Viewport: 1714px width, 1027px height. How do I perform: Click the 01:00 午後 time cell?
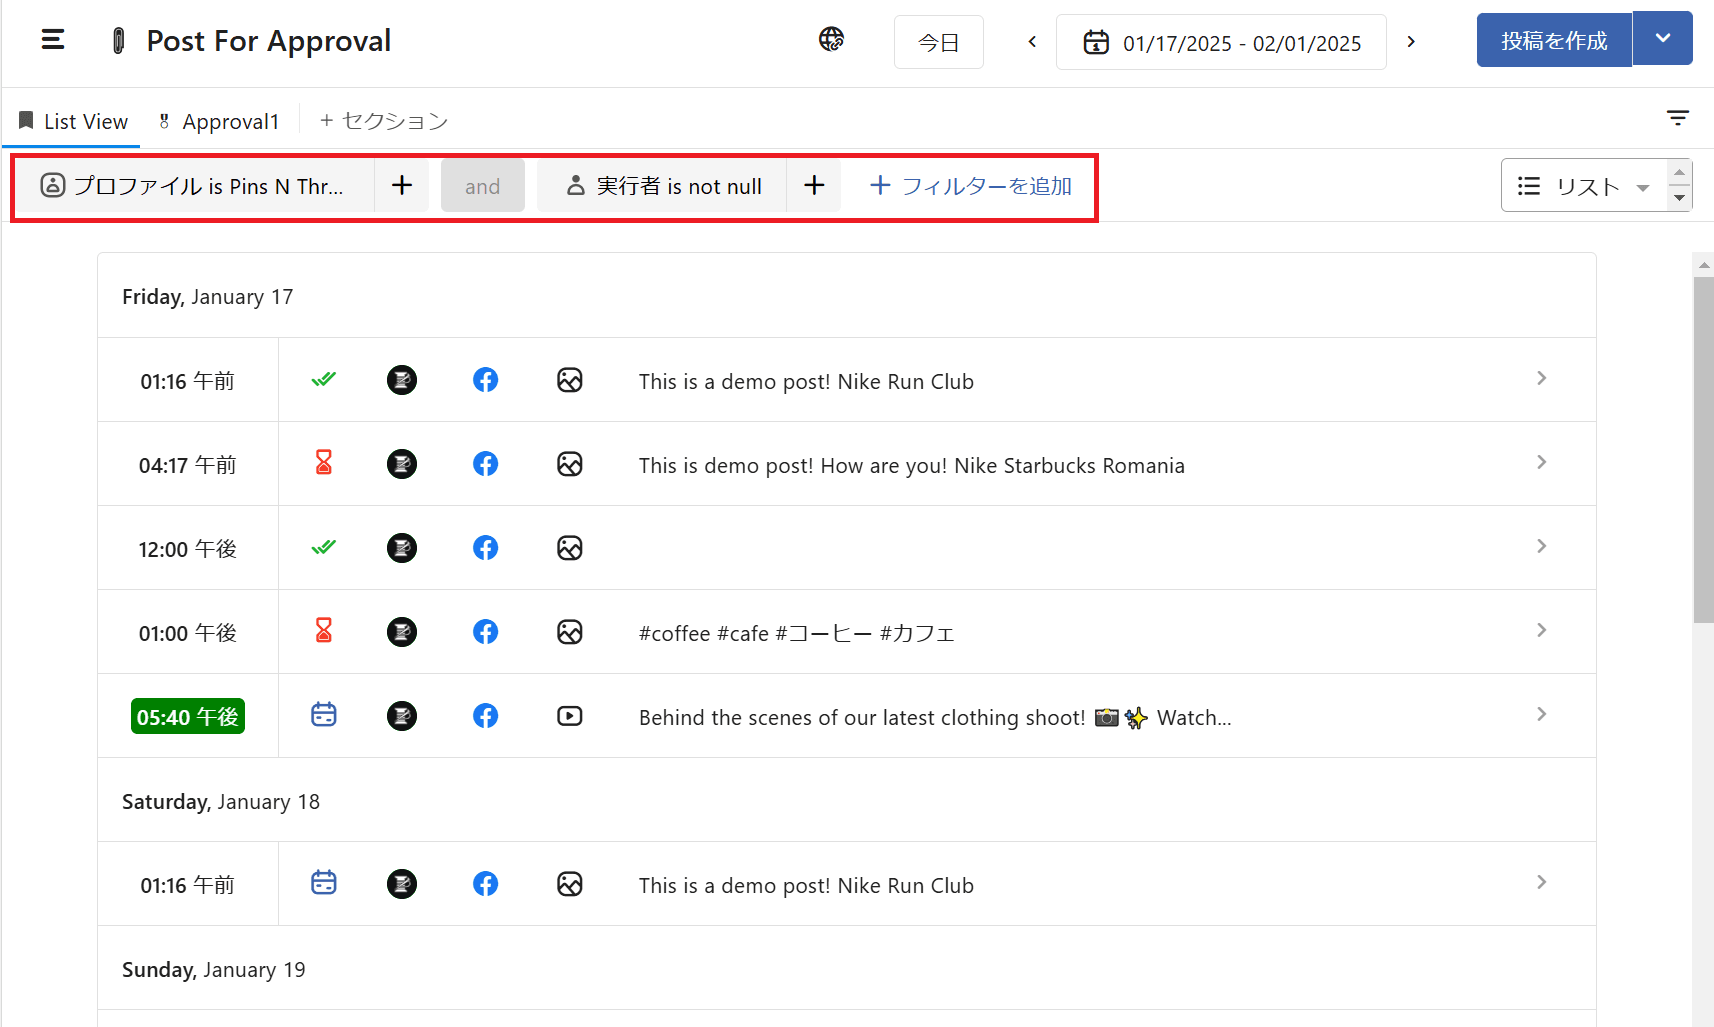[x=188, y=633]
